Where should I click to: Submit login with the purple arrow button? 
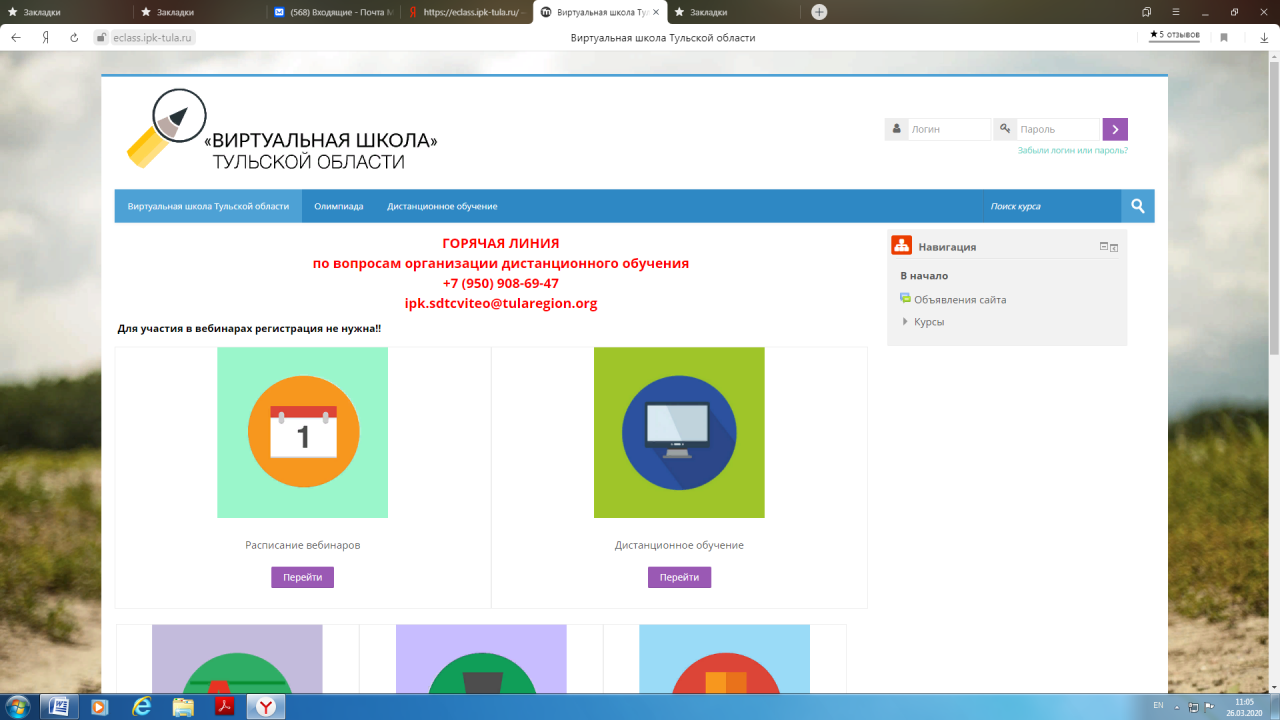(1115, 129)
